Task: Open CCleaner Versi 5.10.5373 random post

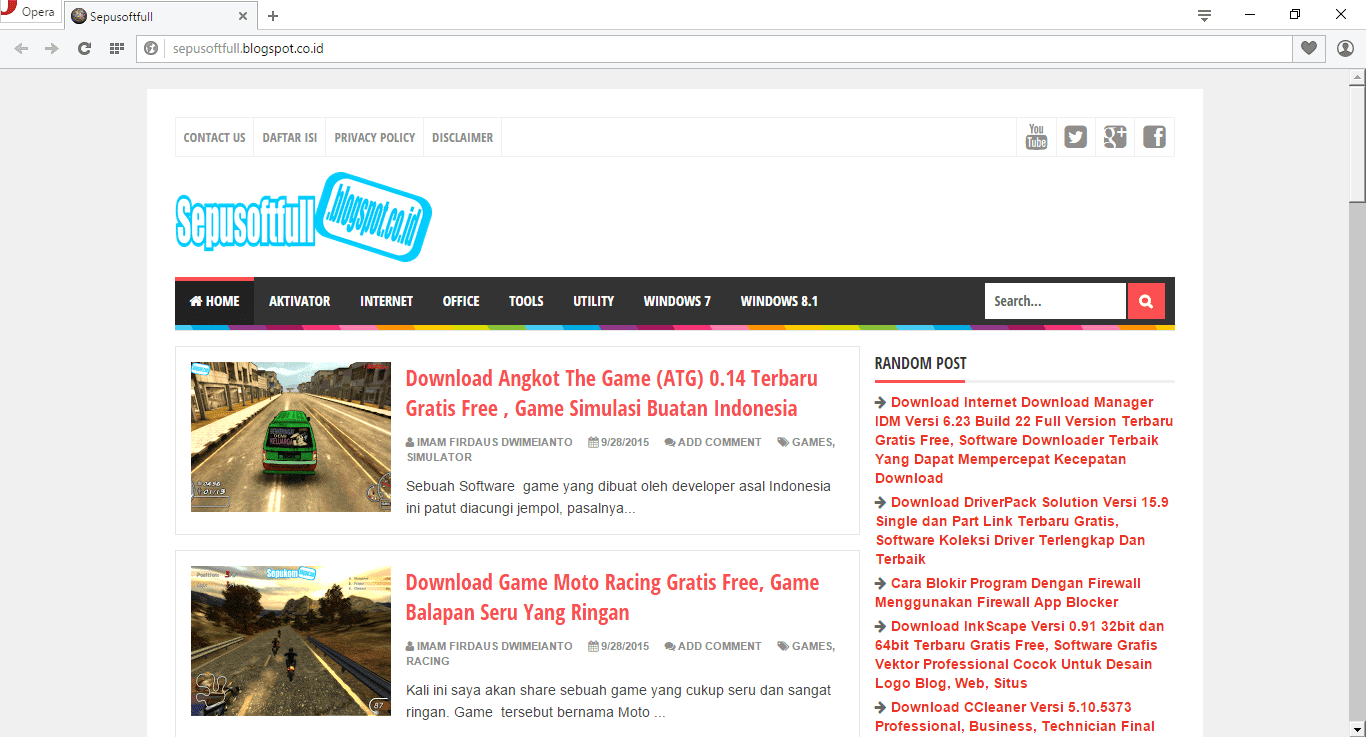Action: [1015, 716]
